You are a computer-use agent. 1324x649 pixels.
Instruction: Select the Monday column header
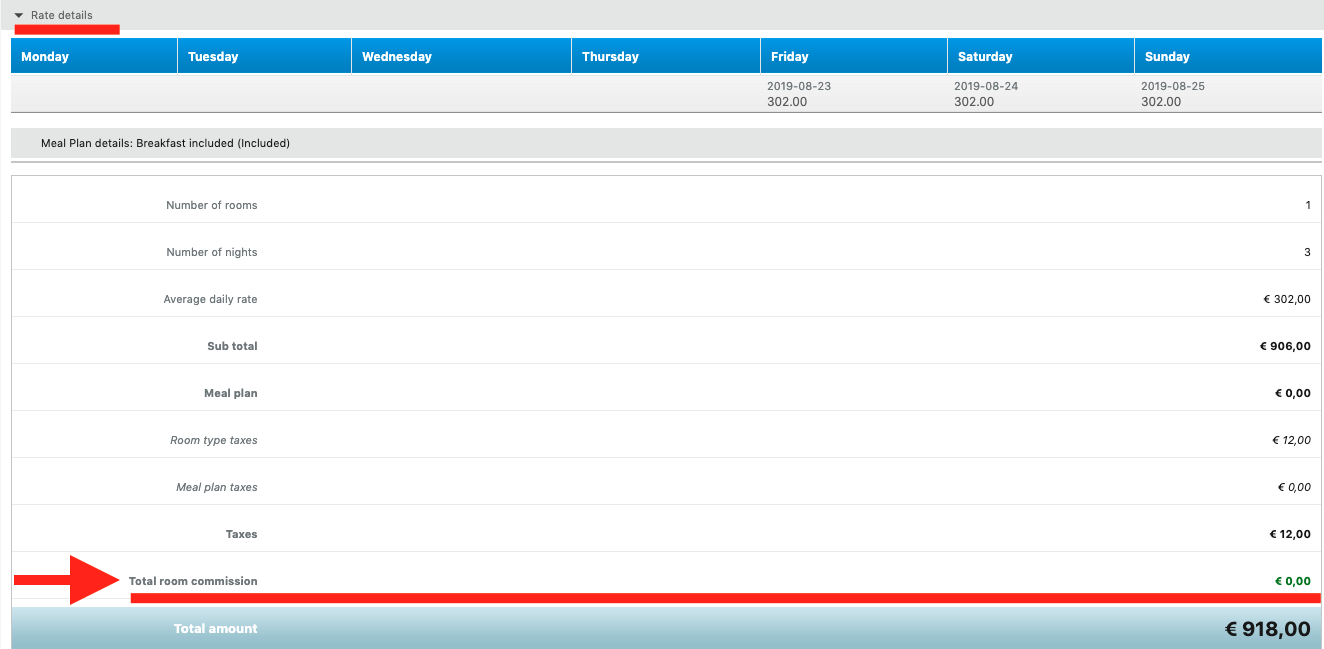point(94,56)
